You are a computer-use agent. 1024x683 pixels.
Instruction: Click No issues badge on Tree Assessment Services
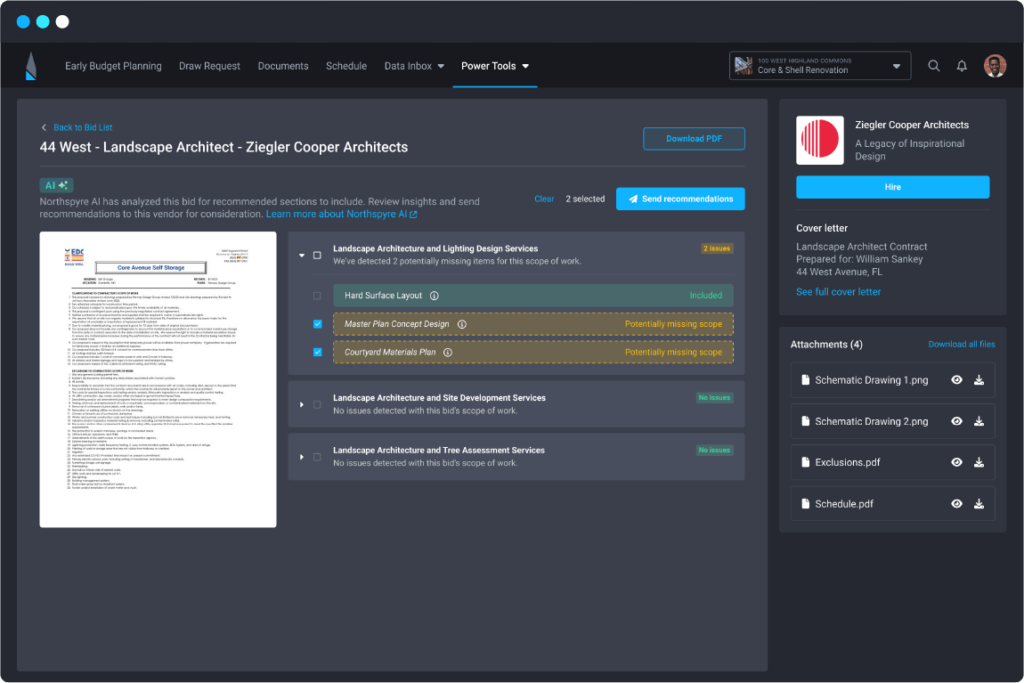(714, 451)
